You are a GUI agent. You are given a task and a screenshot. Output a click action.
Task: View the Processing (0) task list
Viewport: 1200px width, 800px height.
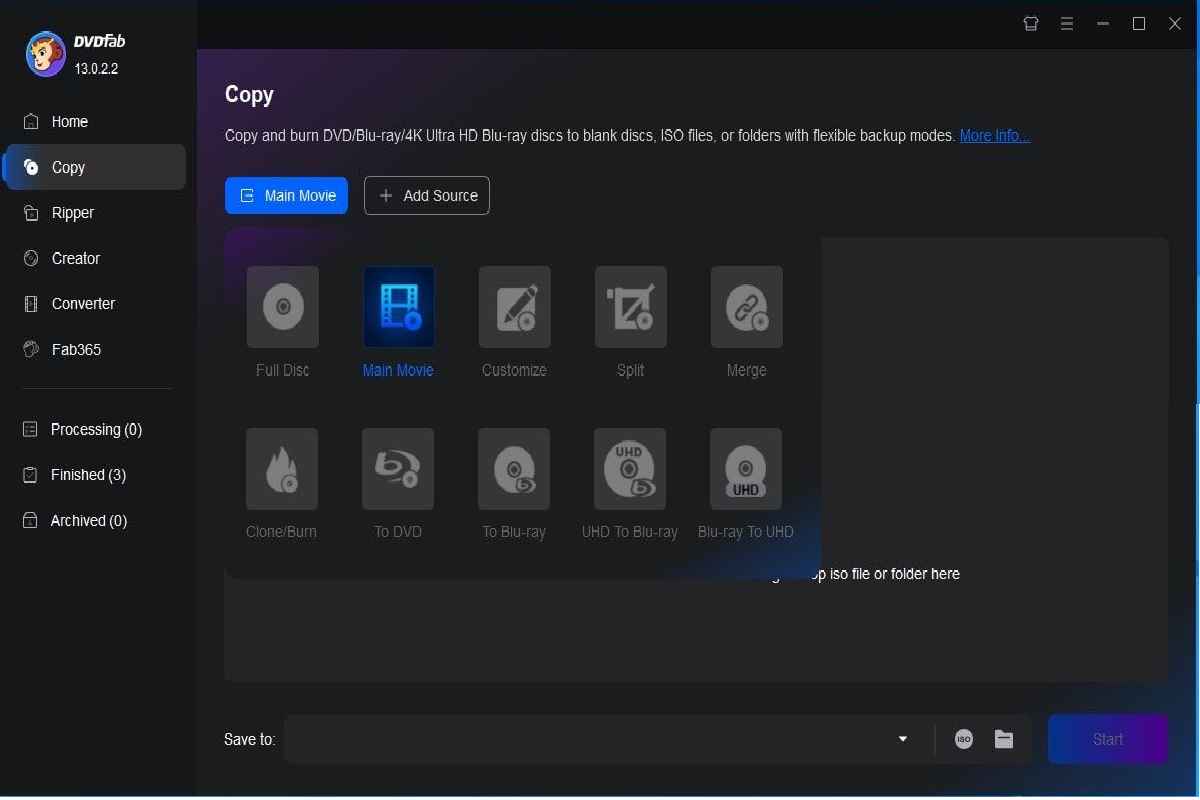95,429
